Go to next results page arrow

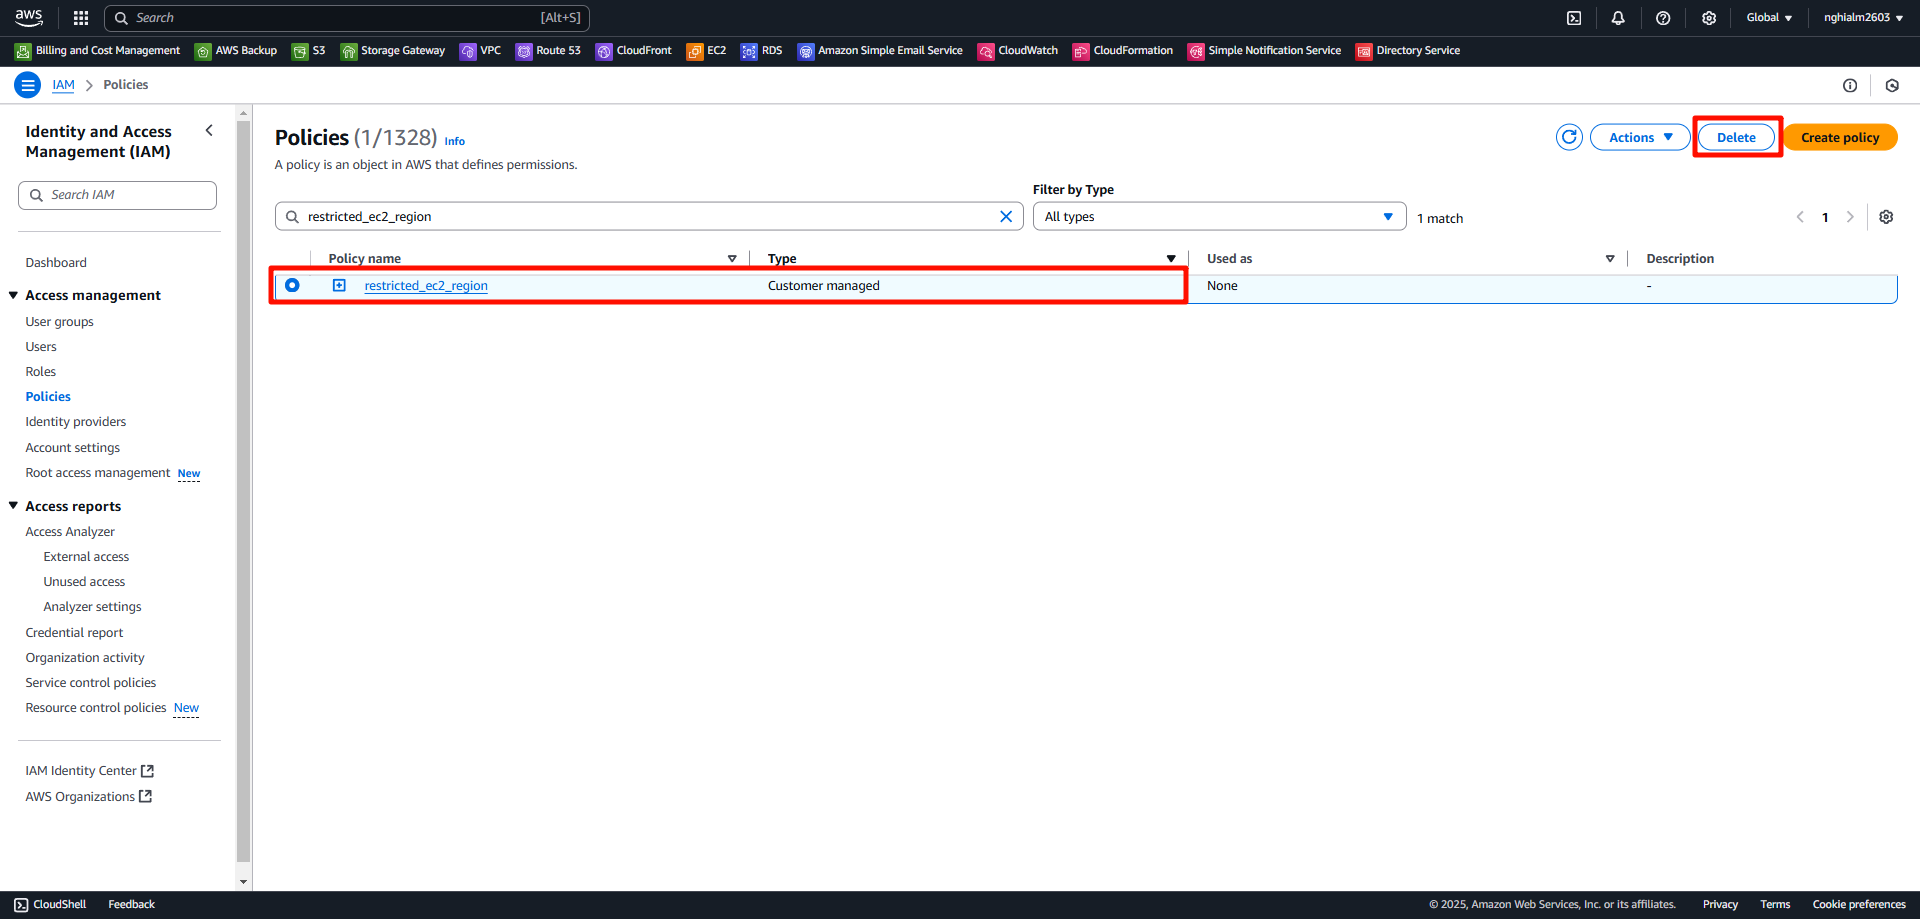1850,217
